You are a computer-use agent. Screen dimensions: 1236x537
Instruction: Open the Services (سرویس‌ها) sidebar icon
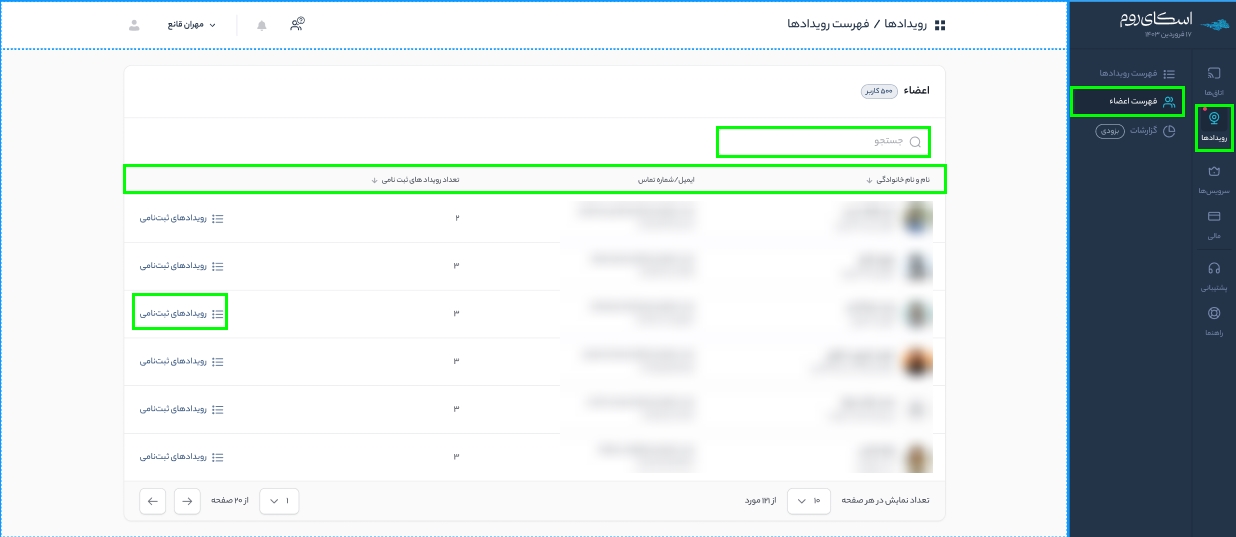coord(1214,178)
